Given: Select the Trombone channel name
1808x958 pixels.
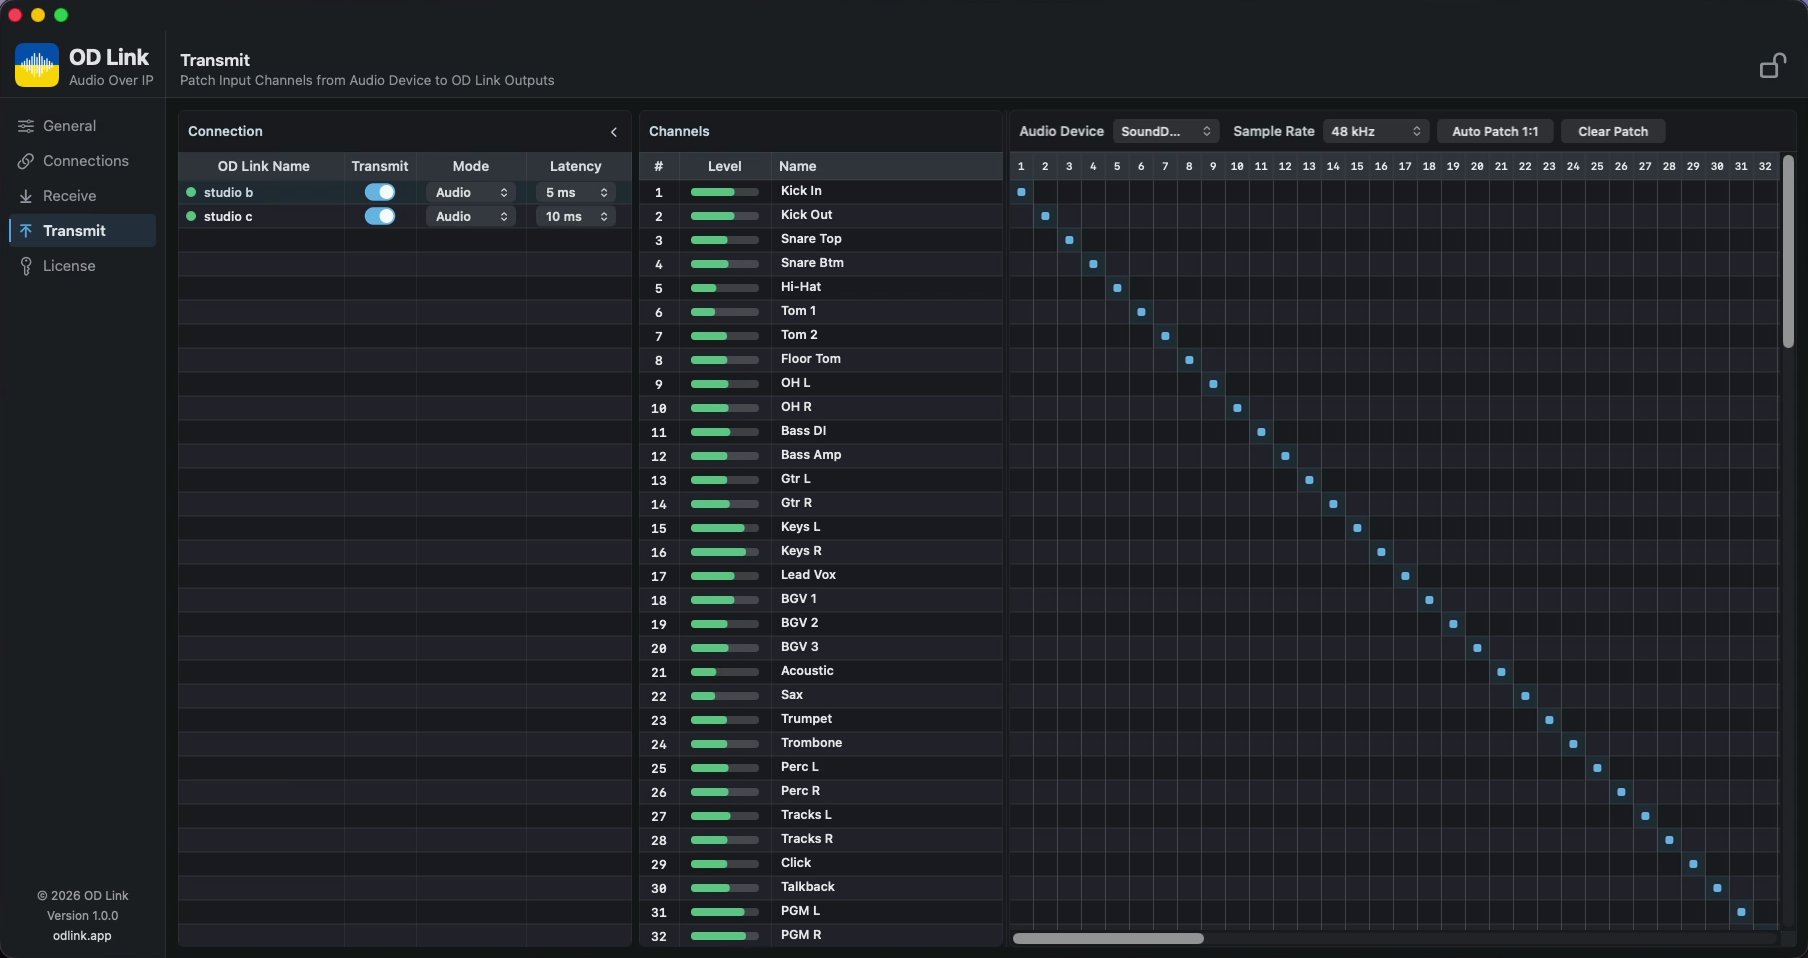Looking at the screenshot, I should point(811,743).
